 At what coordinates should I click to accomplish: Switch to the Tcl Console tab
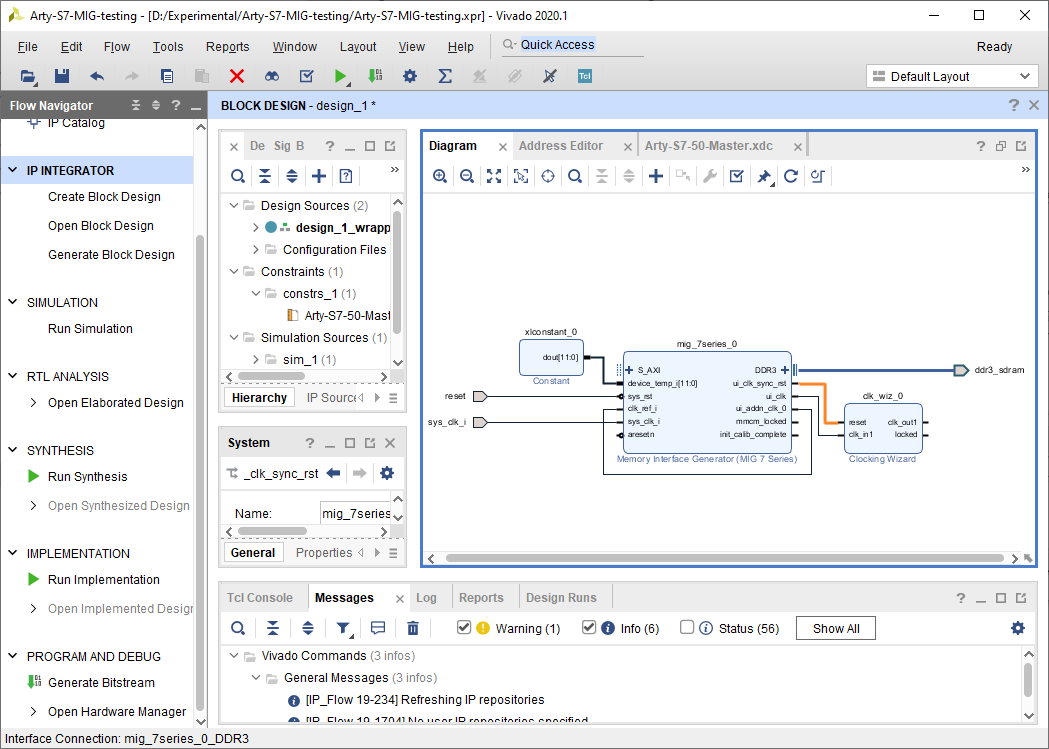tap(260, 598)
